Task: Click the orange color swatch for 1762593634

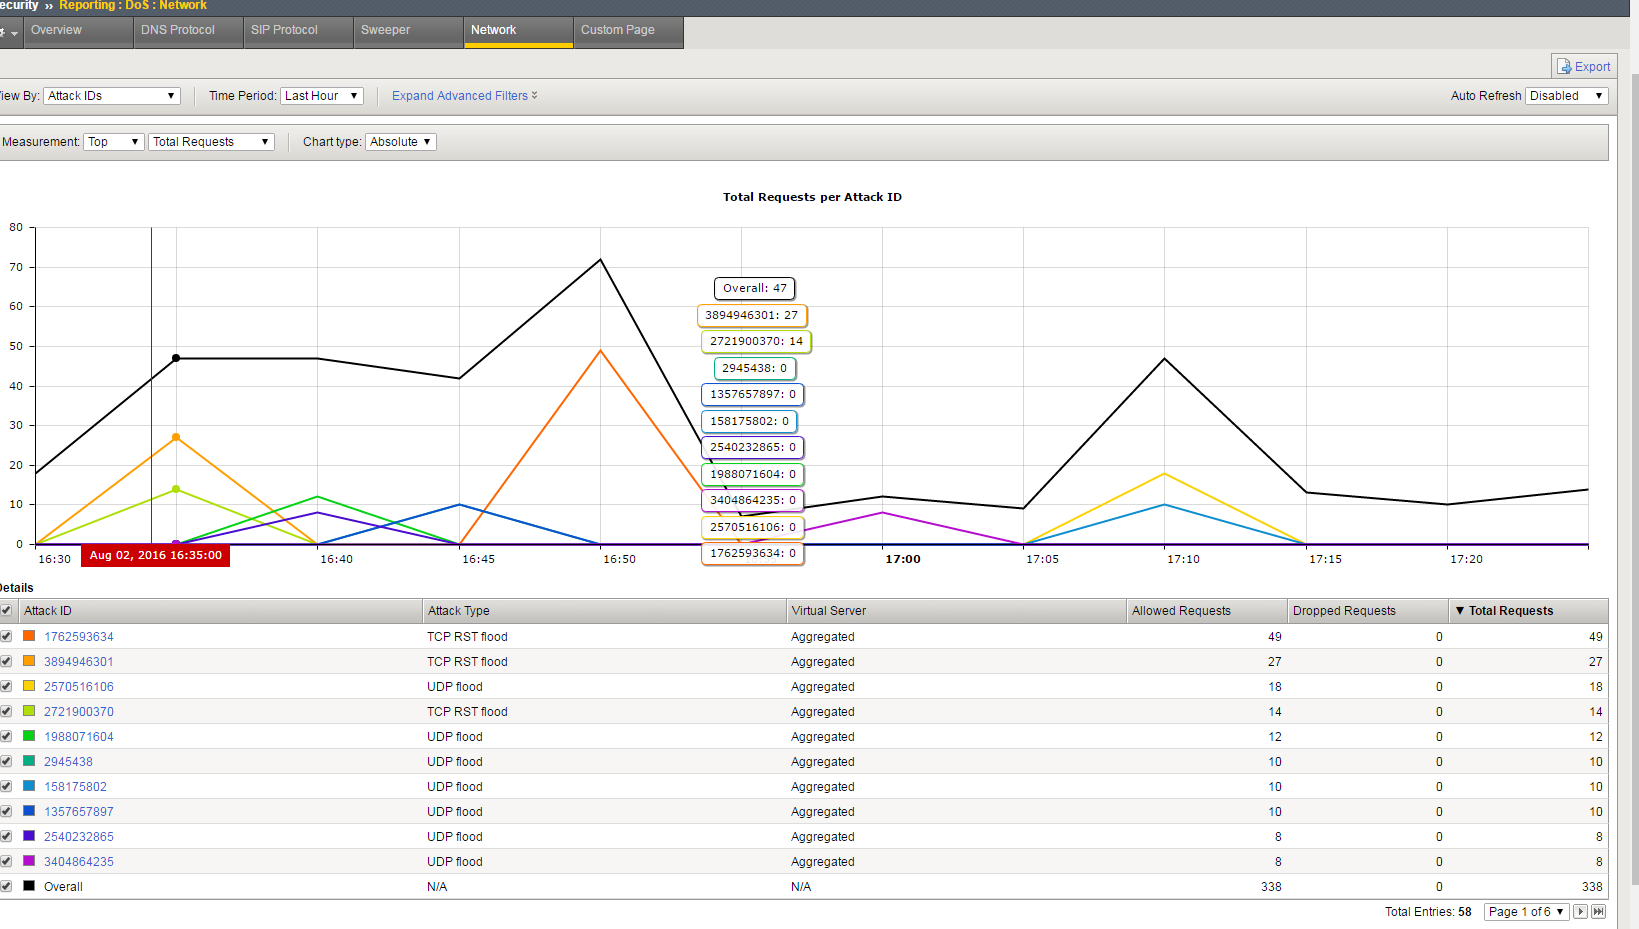Action: 29,636
